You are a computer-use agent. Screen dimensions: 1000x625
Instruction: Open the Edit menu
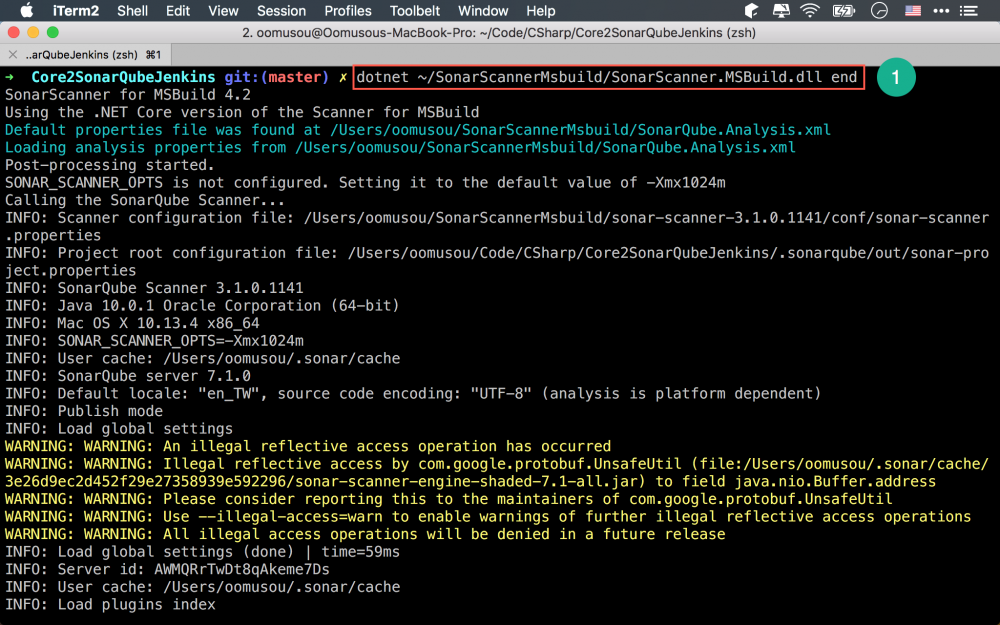178,11
